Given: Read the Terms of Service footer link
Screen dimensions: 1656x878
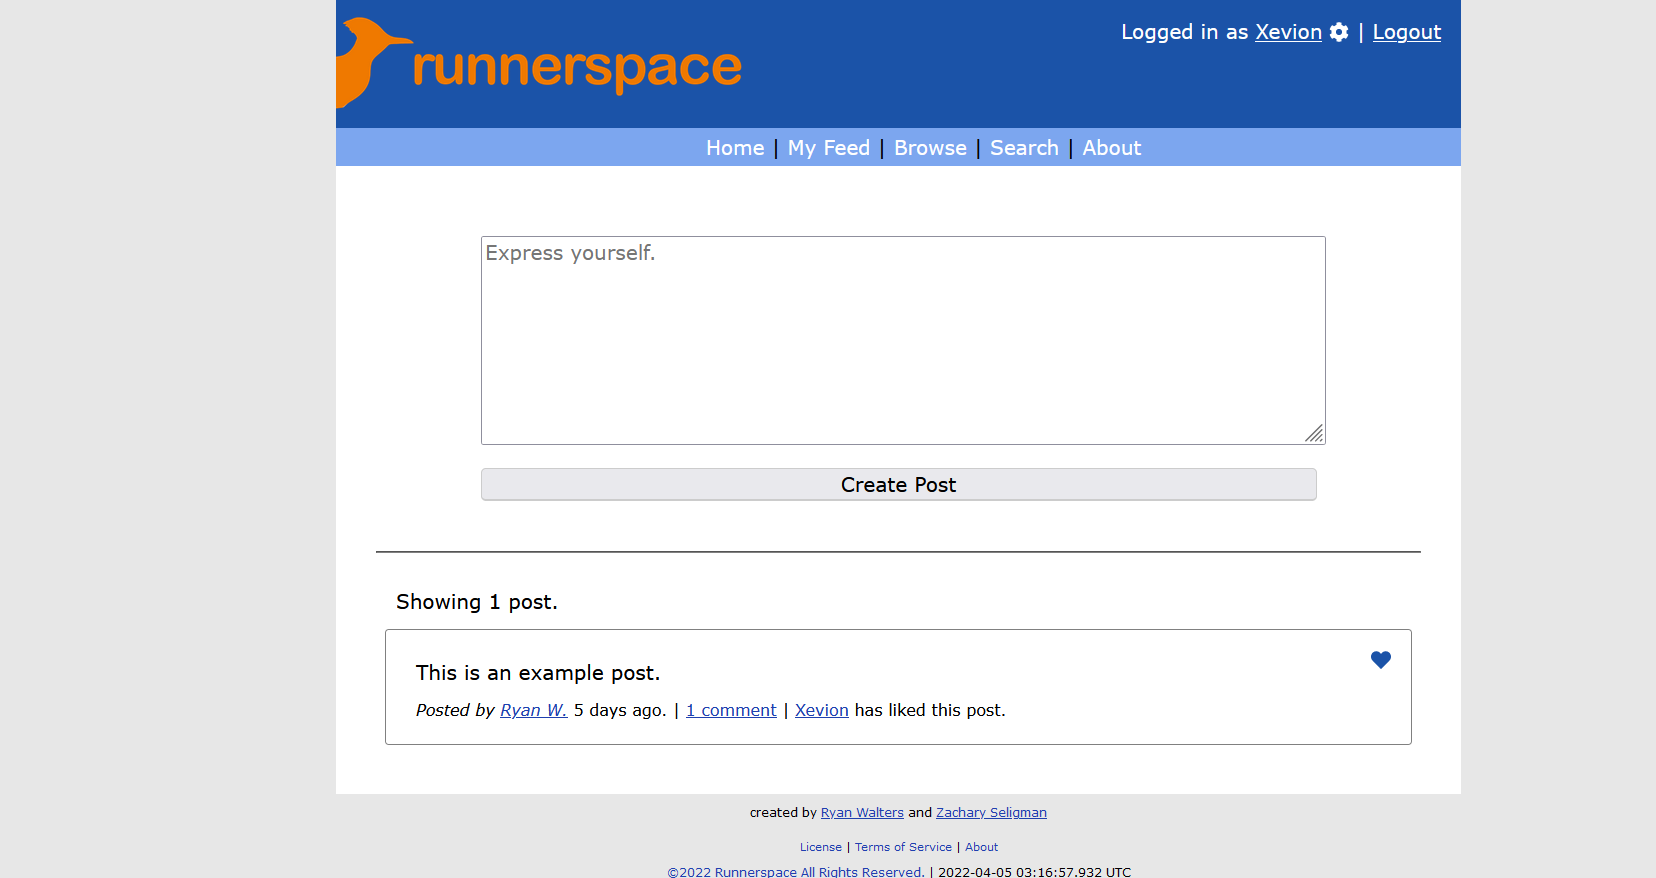Looking at the screenshot, I should click(903, 847).
